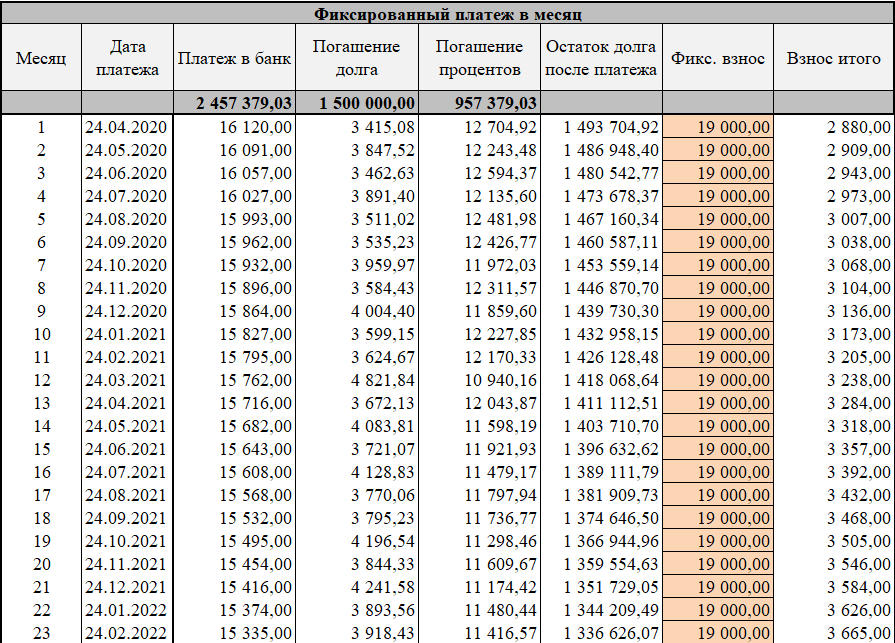
Task: Select payment cell 16 120,00
Action: [x=234, y=127]
